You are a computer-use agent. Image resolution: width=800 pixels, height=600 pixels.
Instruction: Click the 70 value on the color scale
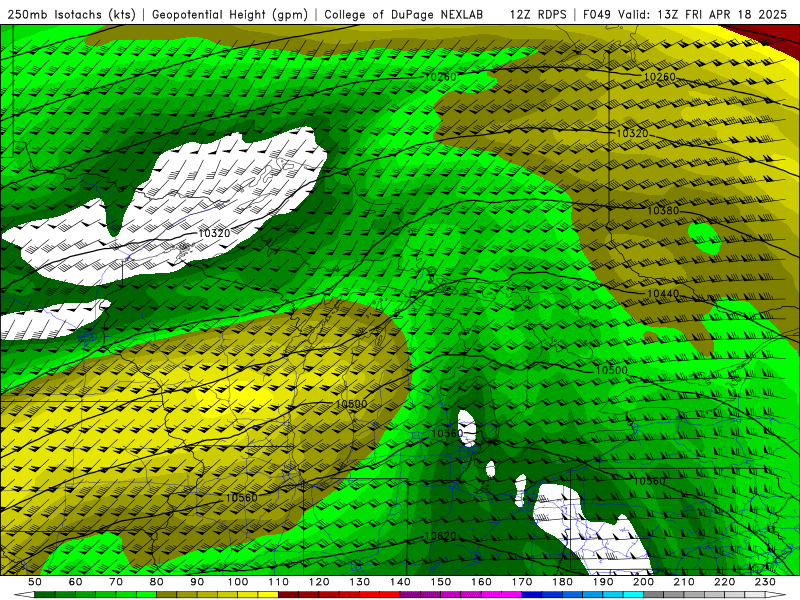pos(116,582)
